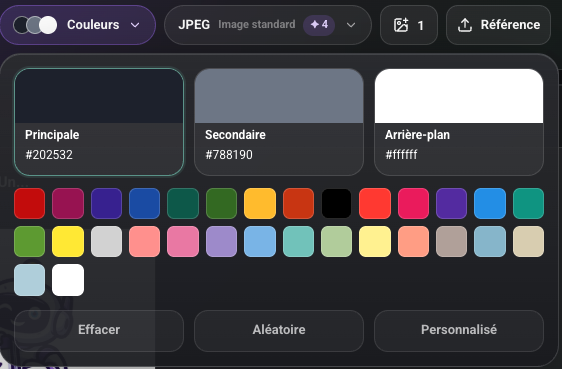Pick the amber orange-yellow swatch
The image size is (562, 369).
tap(260, 203)
